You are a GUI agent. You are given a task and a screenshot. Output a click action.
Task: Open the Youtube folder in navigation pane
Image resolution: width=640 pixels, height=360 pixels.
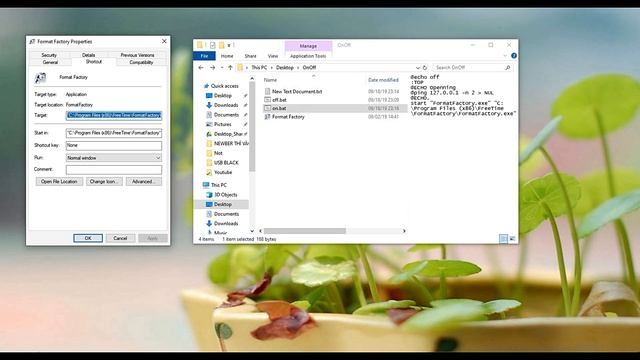pyautogui.click(x=223, y=172)
